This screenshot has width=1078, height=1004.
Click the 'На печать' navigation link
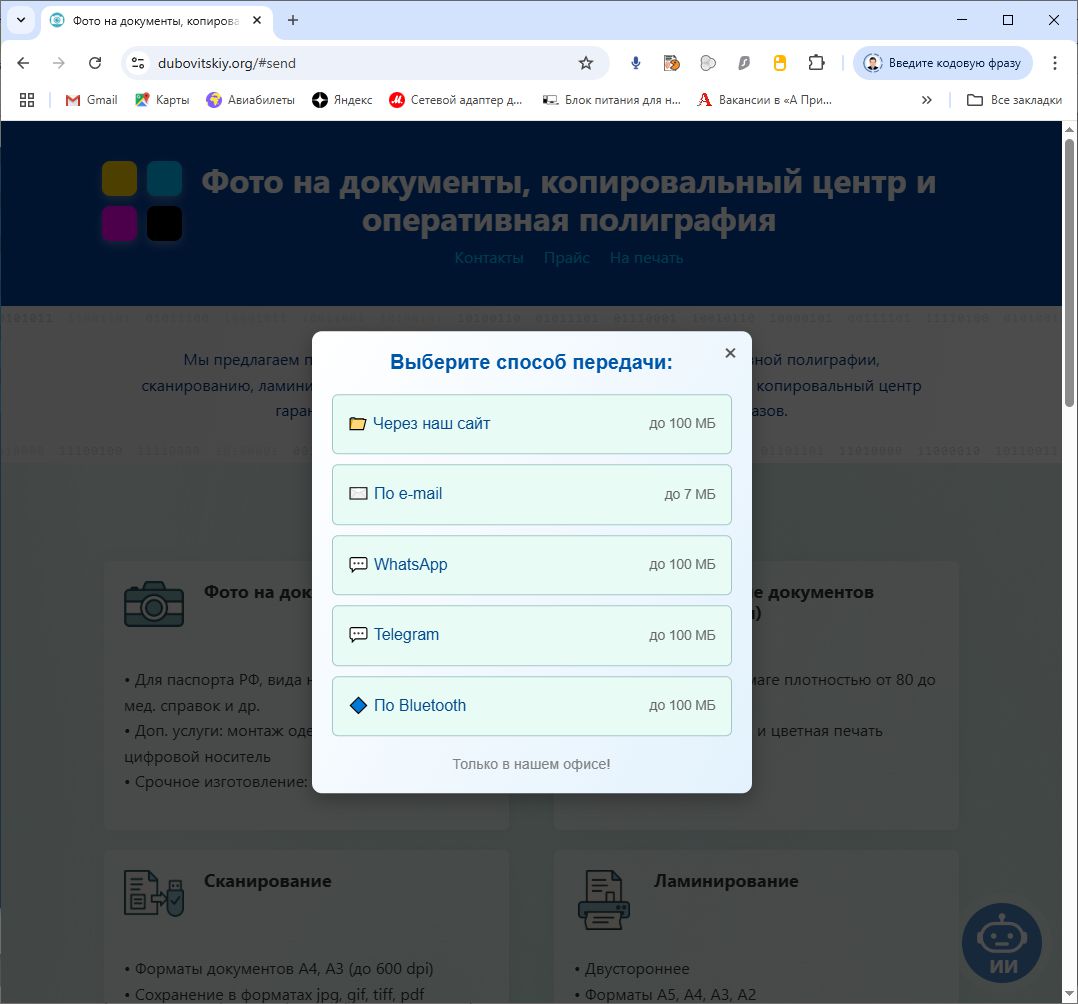tap(646, 258)
